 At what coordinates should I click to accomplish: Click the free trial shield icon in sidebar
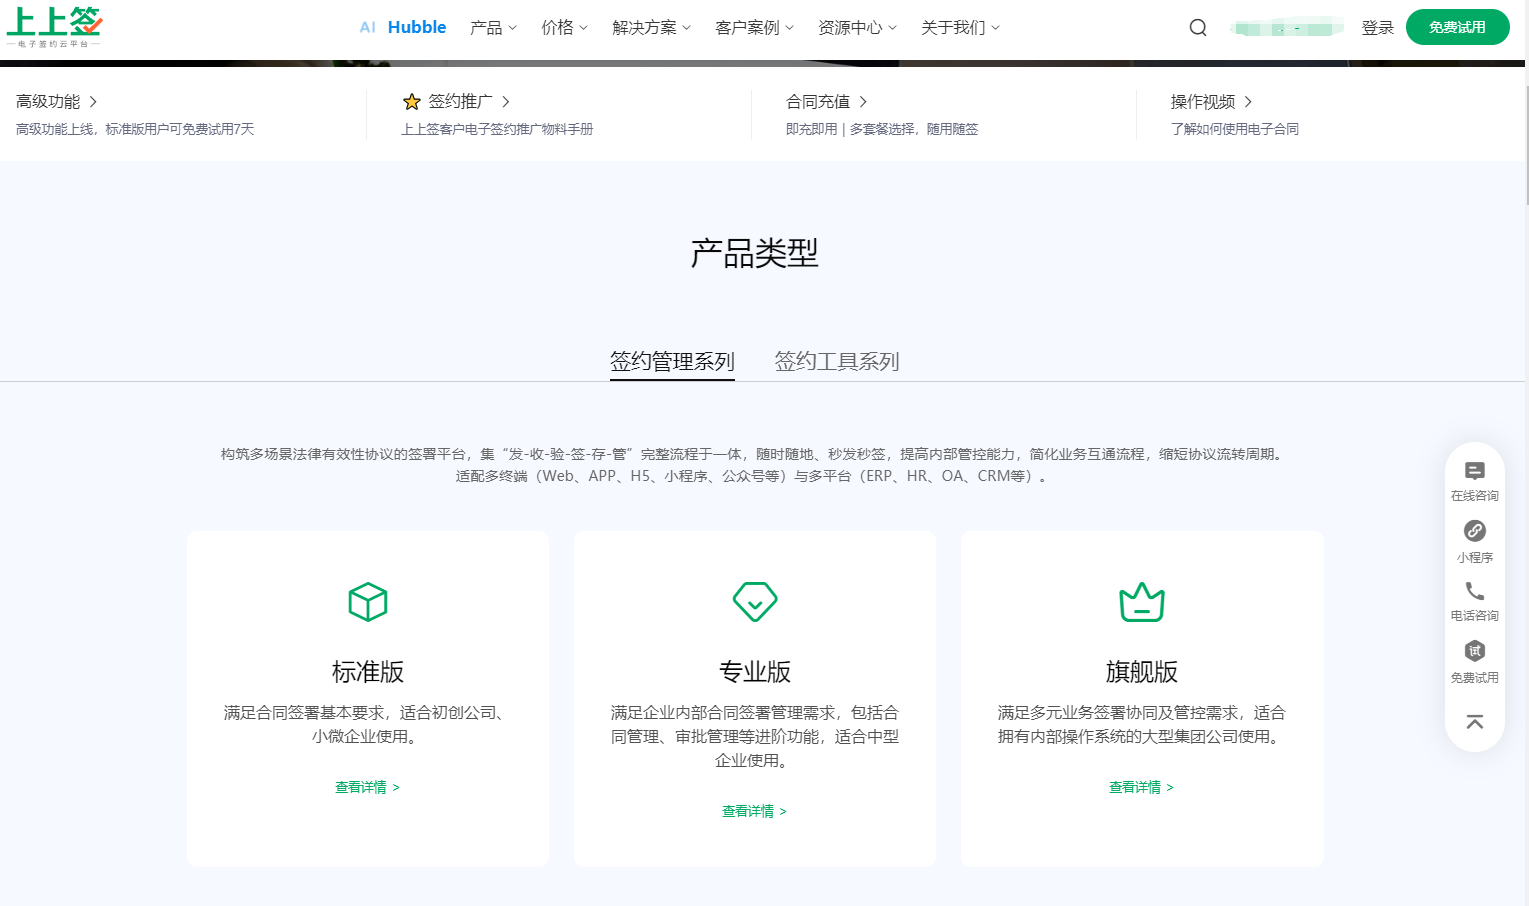(x=1474, y=651)
